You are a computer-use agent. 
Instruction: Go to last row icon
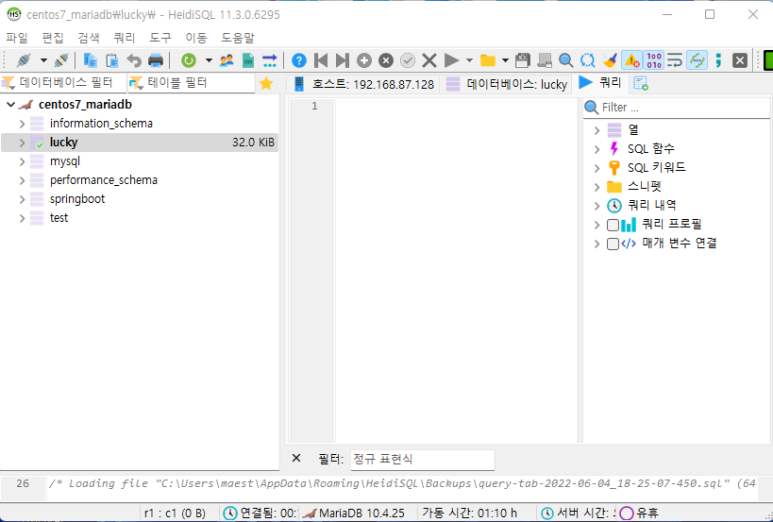click(342, 61)
